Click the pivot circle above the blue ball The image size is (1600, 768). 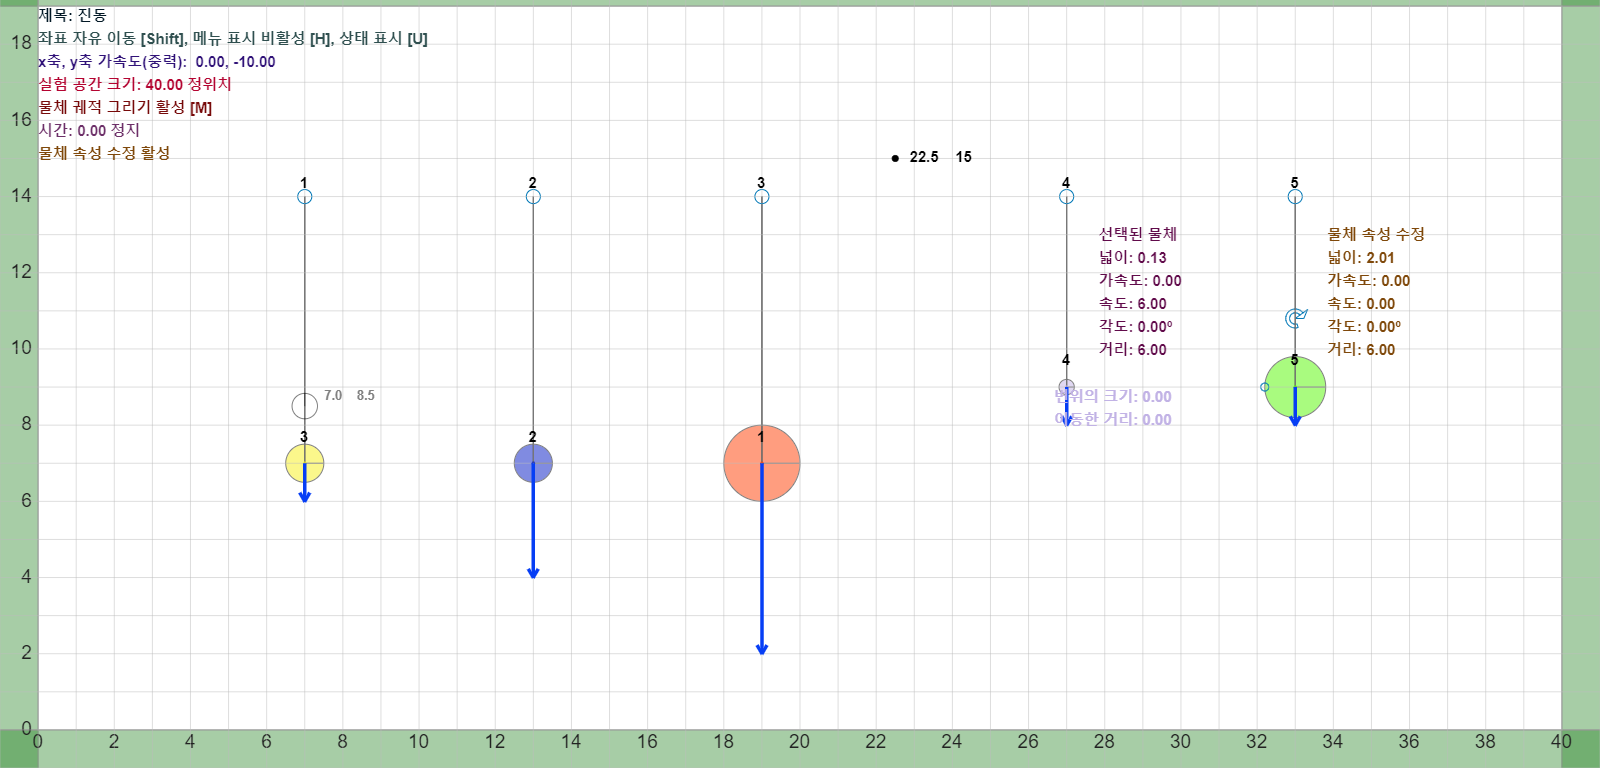pyautogui.click(x=533, y=197)
